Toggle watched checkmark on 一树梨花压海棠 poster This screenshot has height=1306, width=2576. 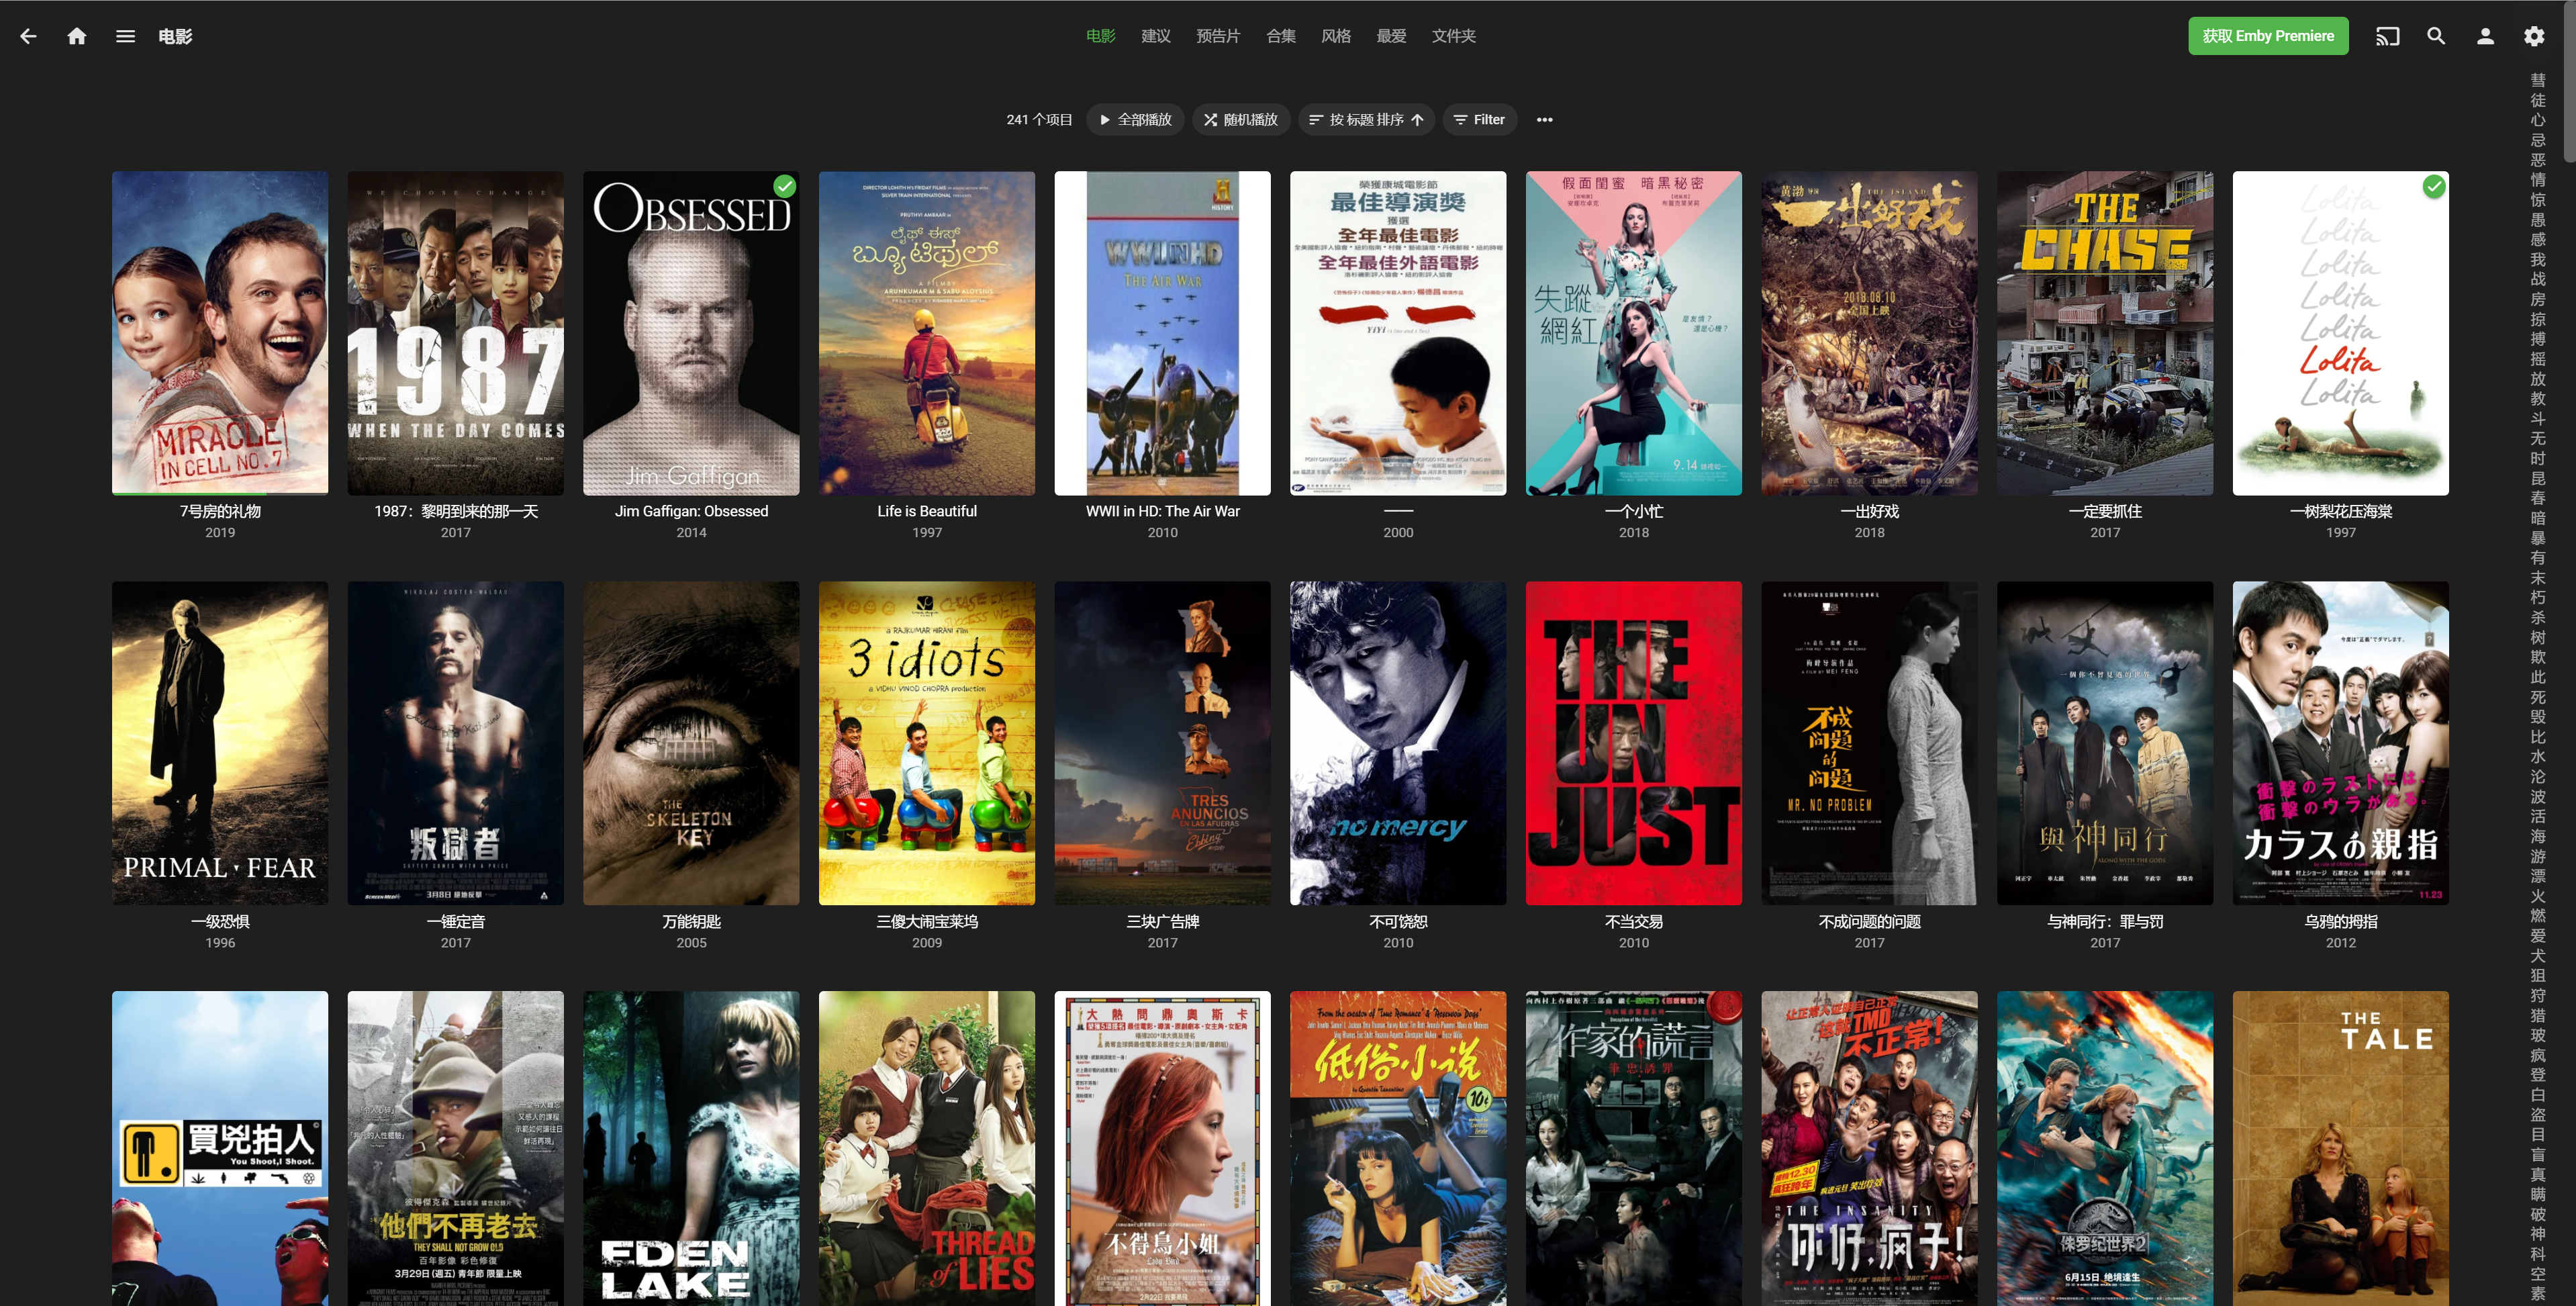(x=2434, y=186)
